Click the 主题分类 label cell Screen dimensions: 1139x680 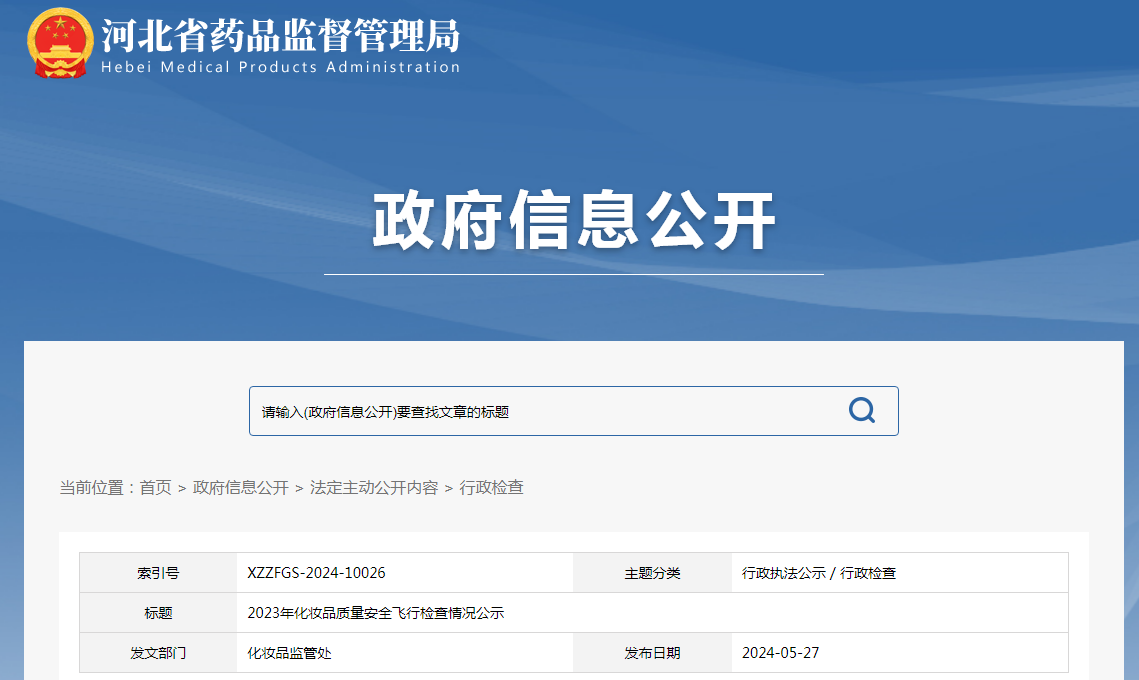652,573
